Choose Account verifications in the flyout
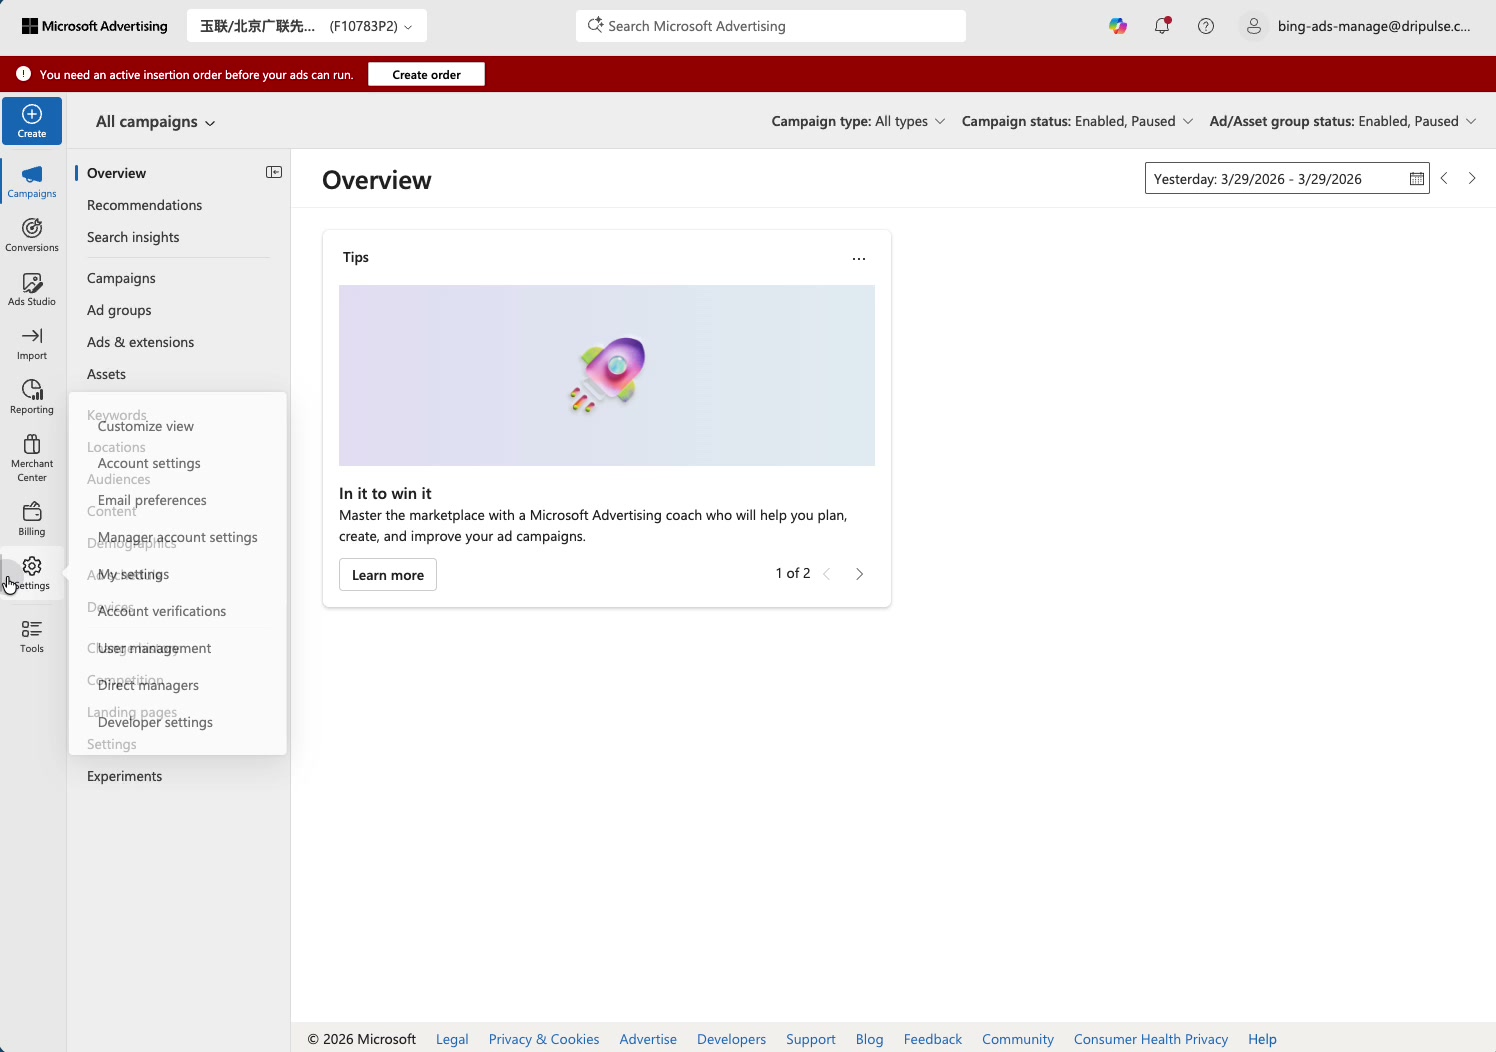Screen dimensions: 1496x1052 pyautogui.click(x=162, y=611)
